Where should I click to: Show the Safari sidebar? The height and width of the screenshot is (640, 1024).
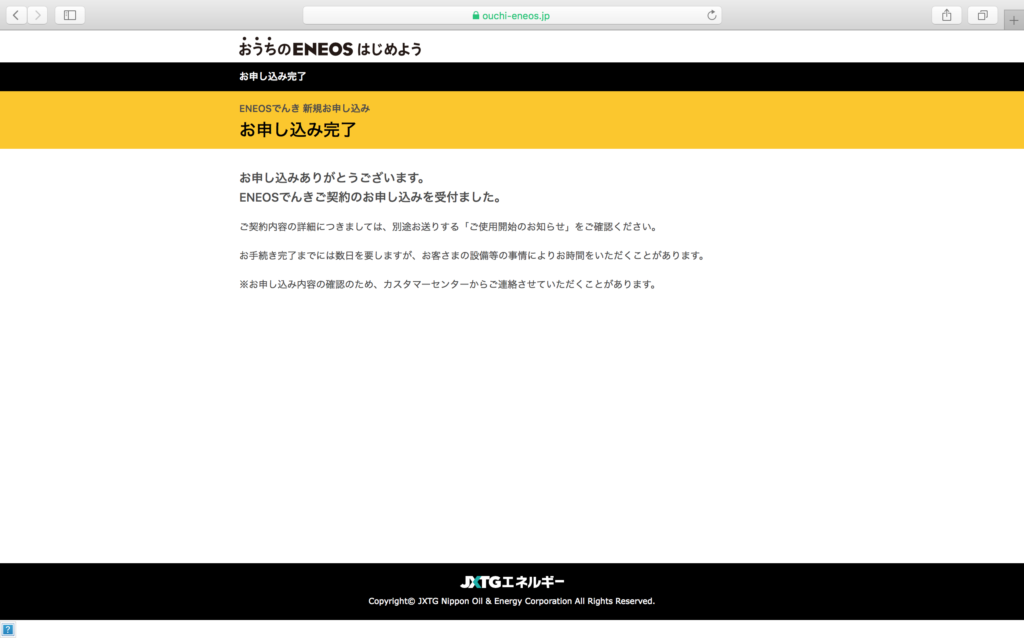(70, 15)
